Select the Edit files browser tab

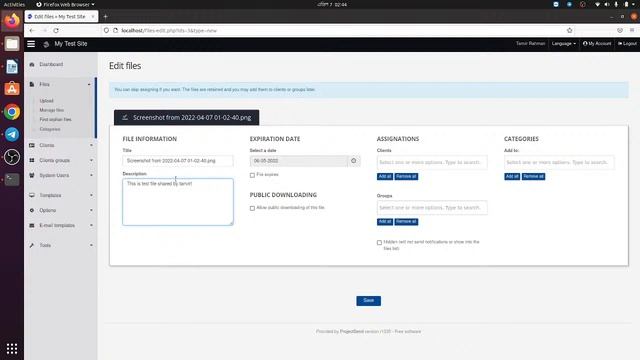[60, 17]
